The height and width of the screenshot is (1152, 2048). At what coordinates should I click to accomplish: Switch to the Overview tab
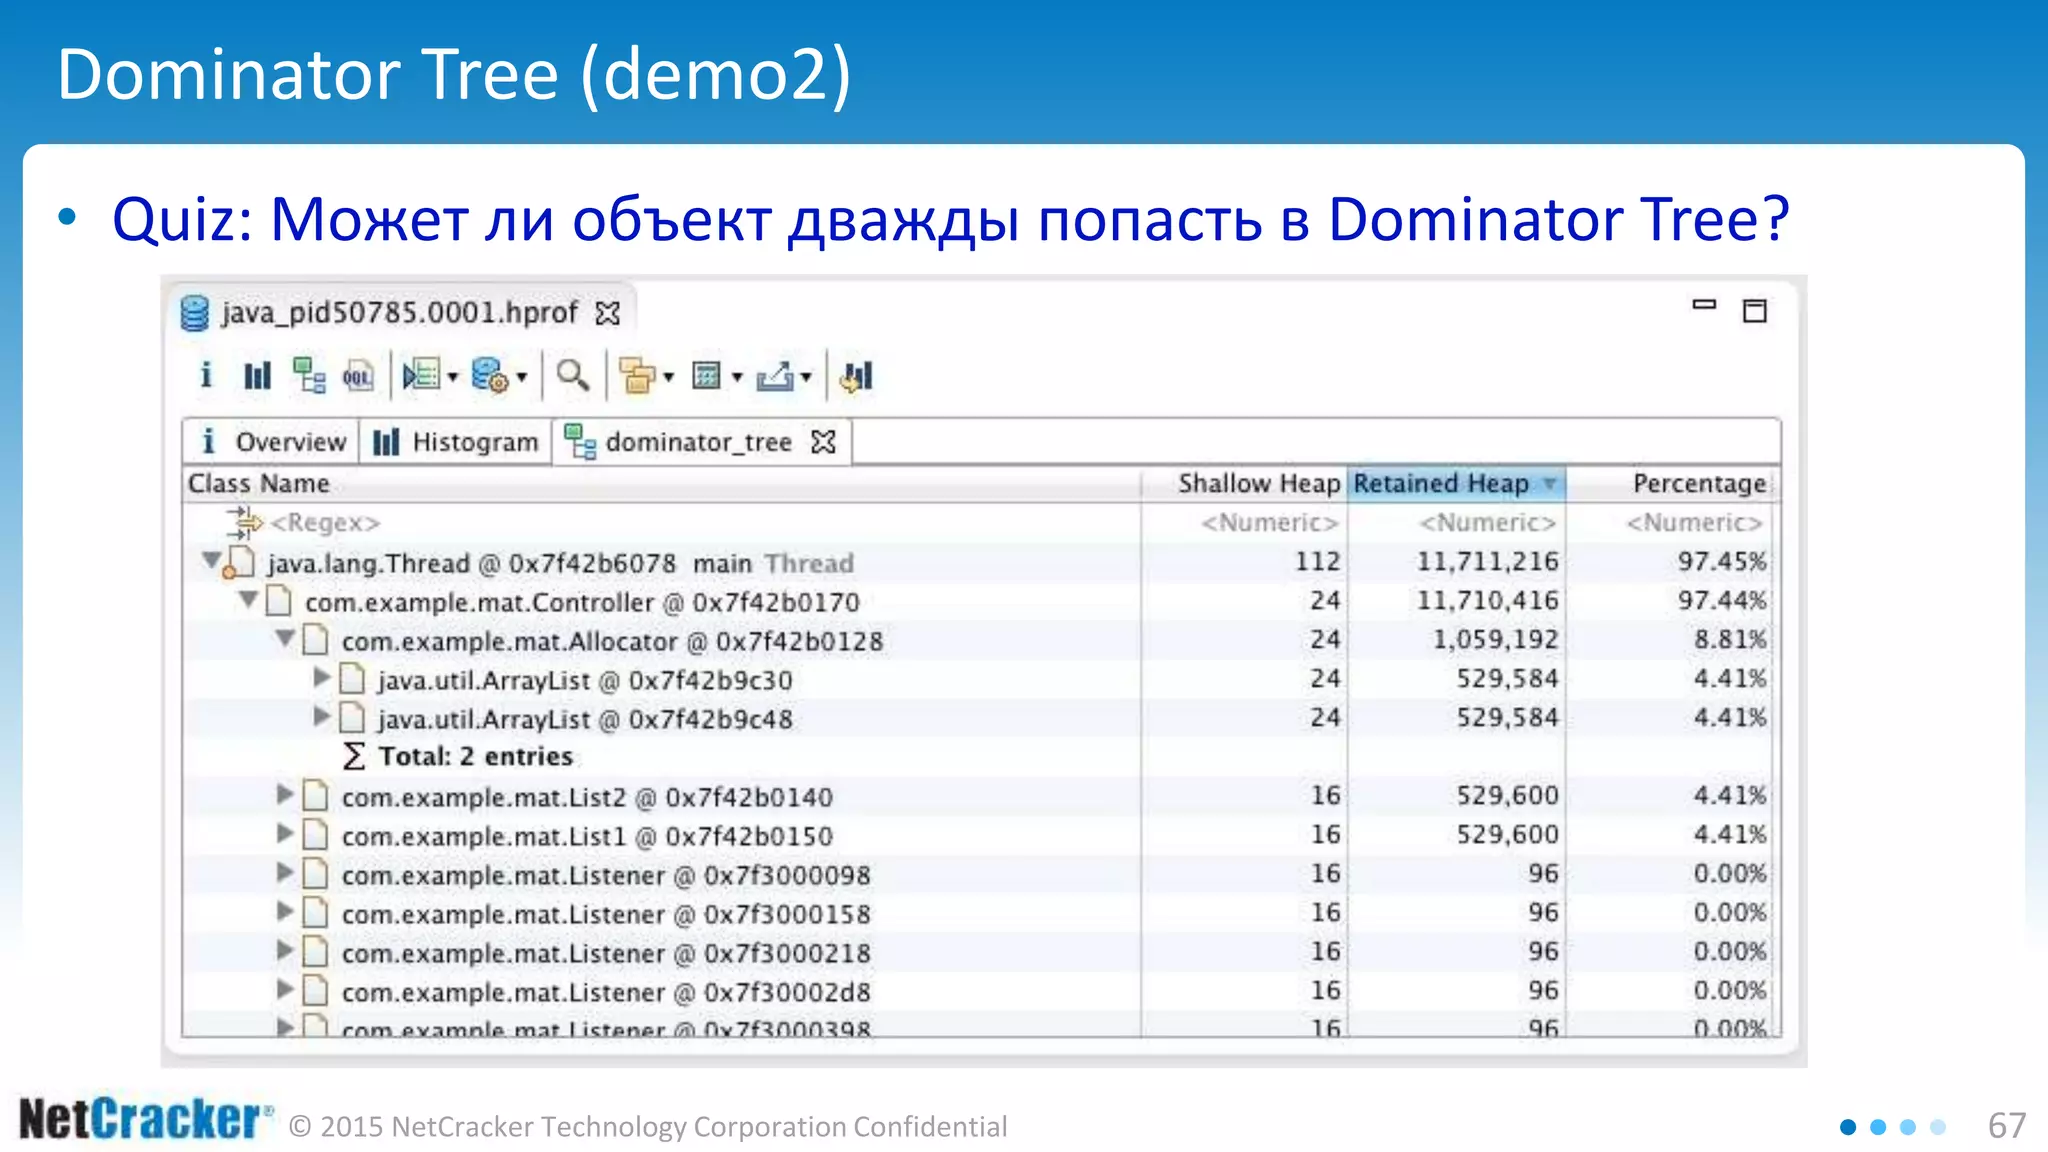(x=271, y=442)
